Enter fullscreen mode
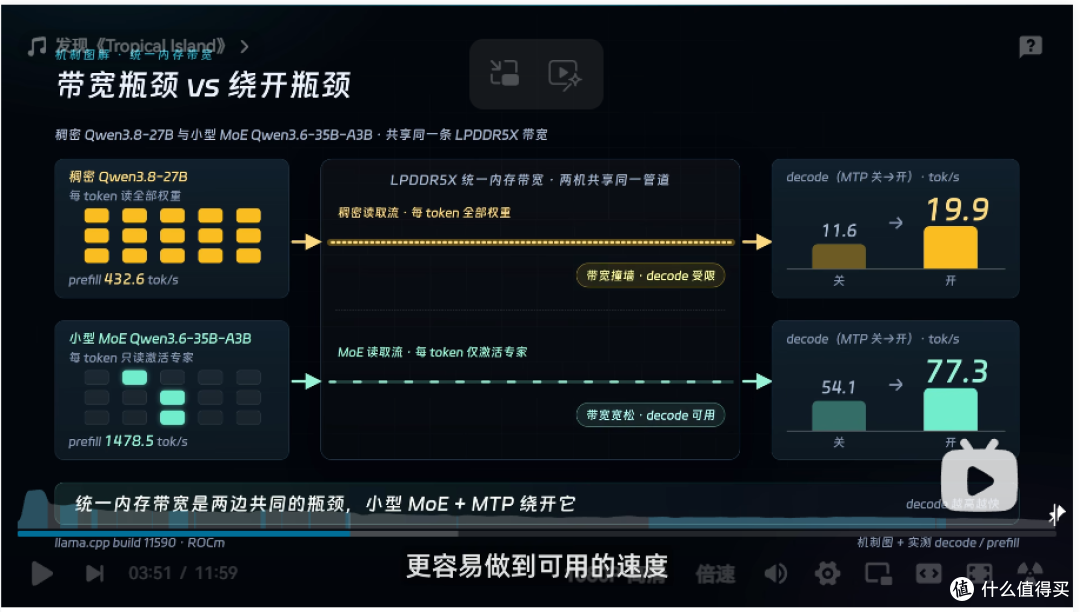This screenshot has width=1080, height=612. (979, 571)
